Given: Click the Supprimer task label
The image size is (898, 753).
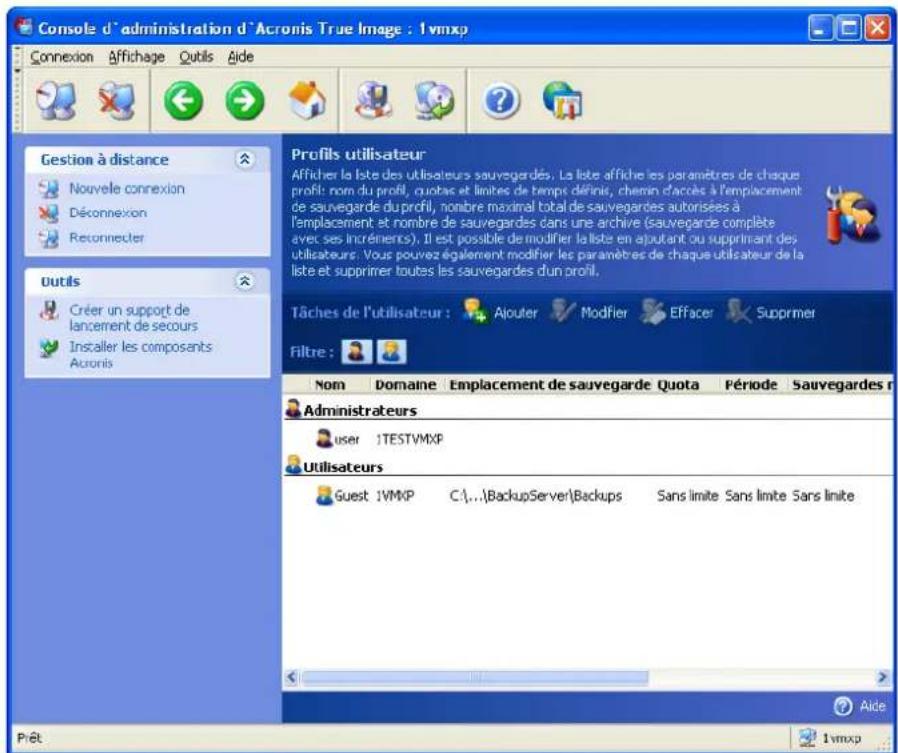Looking at the screenshot, I should (x=785, y=313).
